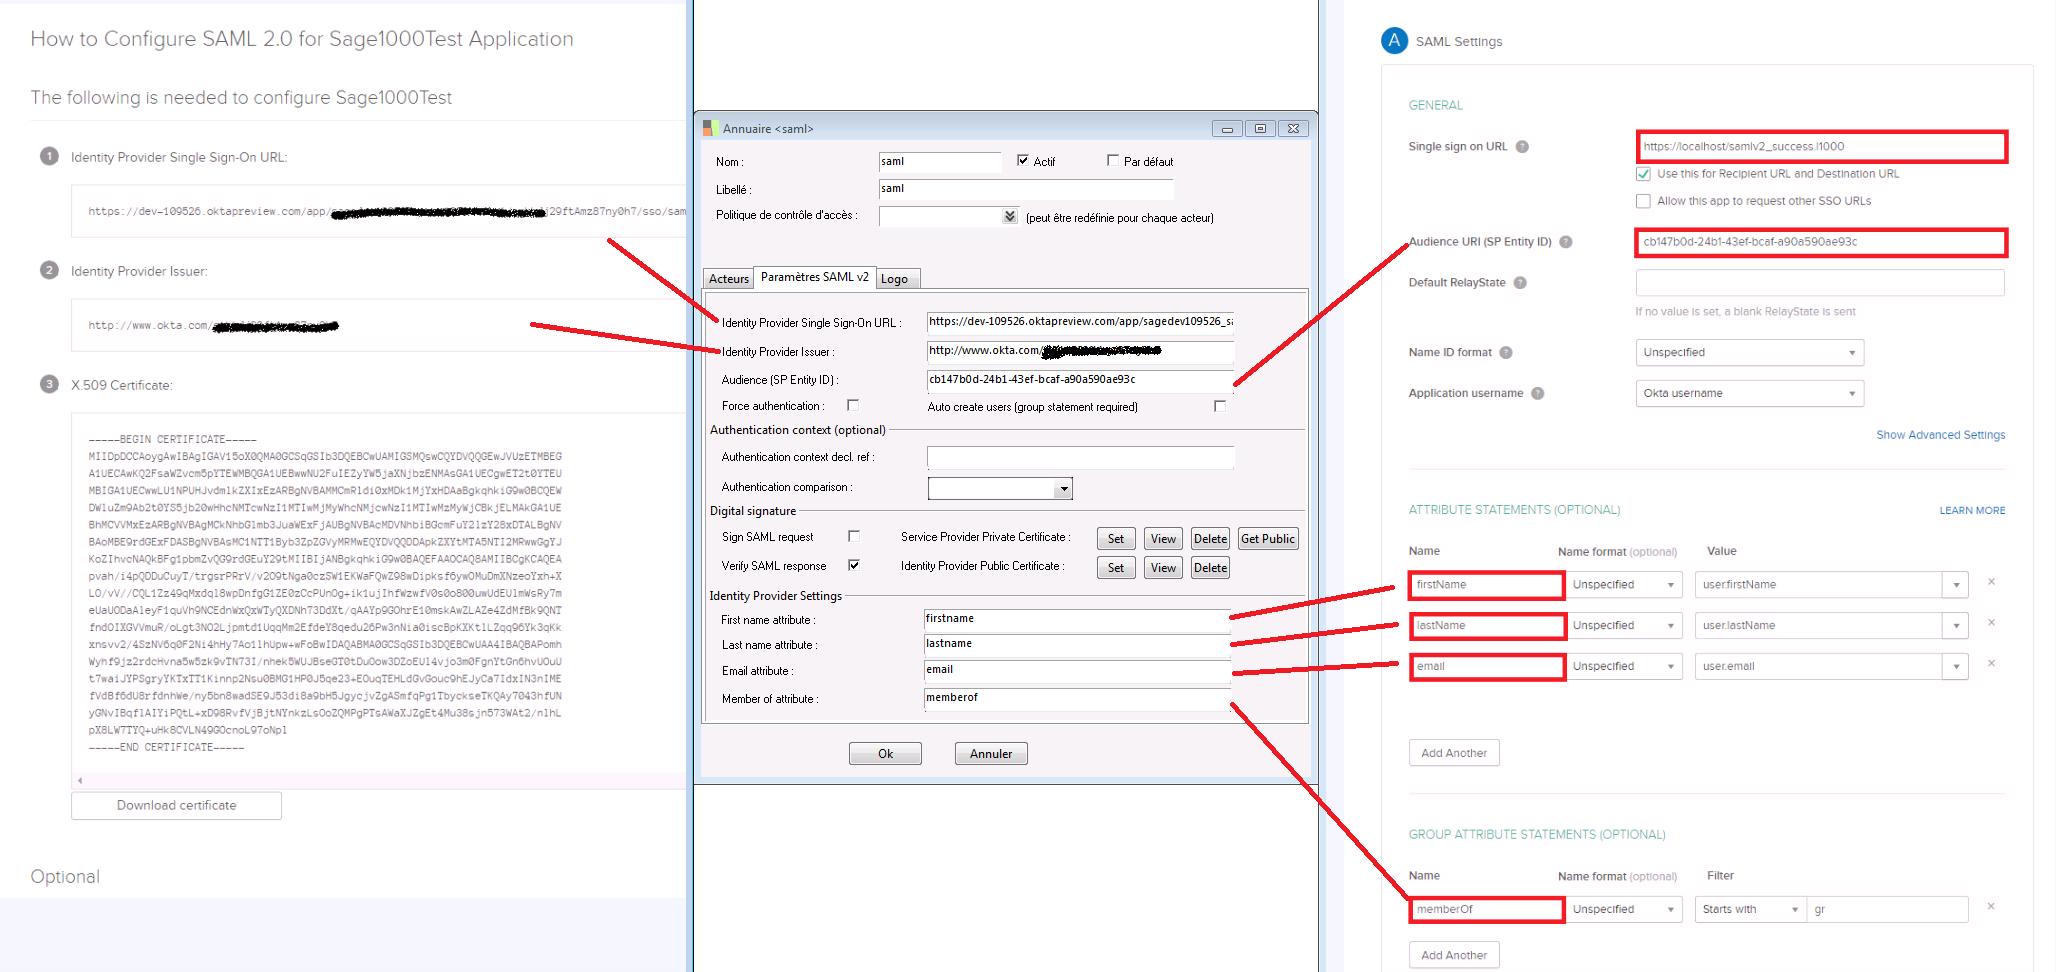This screenshot has height=972, width=2056.
Task: Click help icon beside Name ID format
Action: point(1506,353)
